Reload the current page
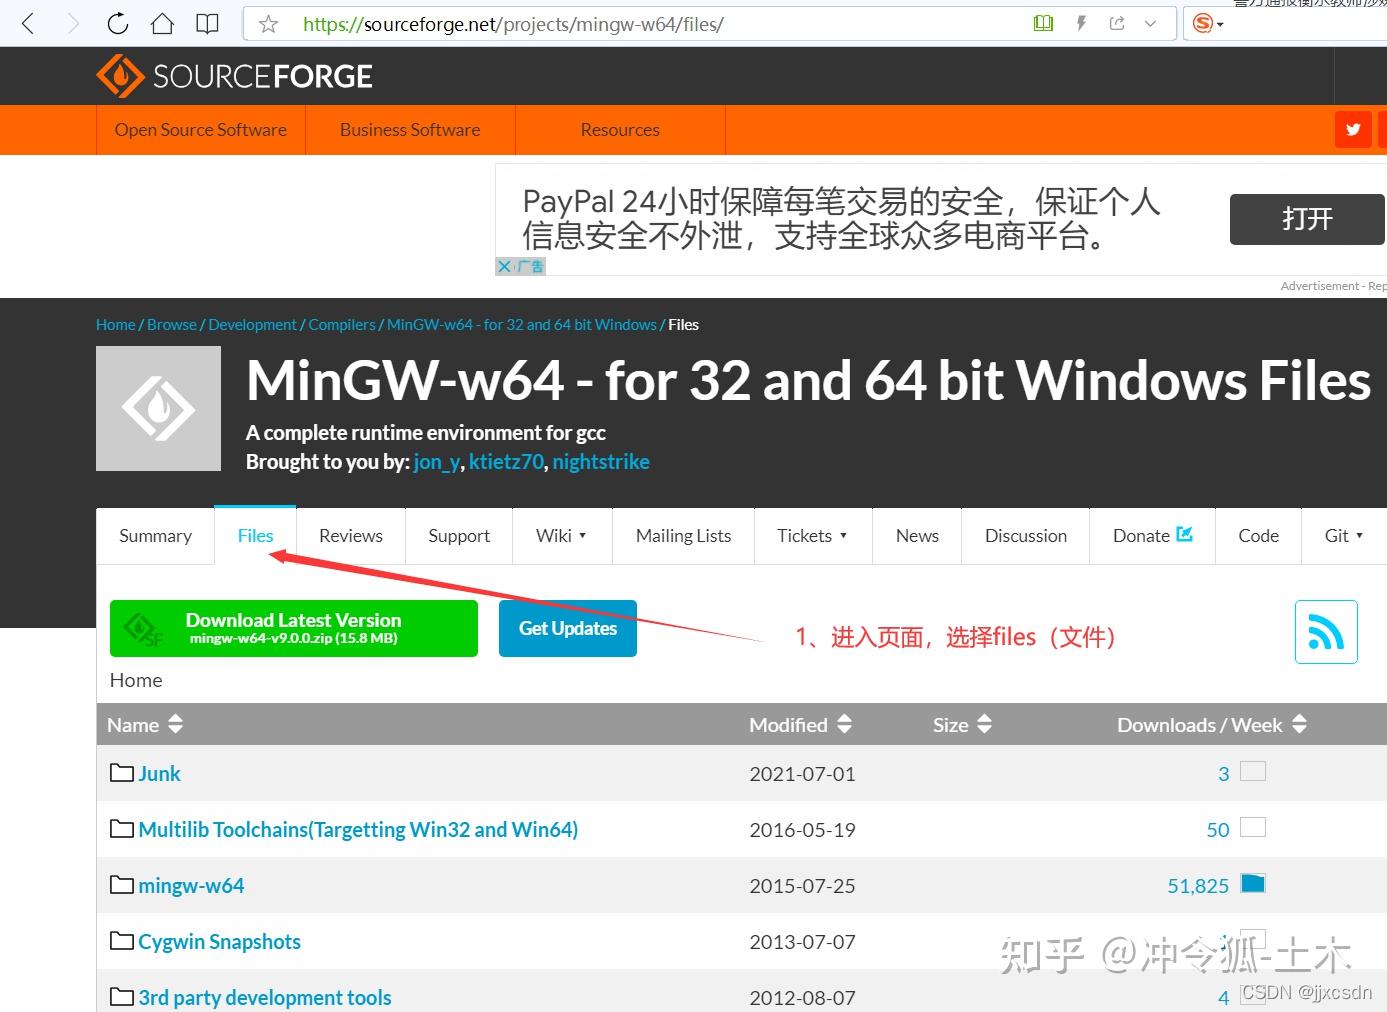The width and height of the screenshot is (1387, 1012). (117, 23)
